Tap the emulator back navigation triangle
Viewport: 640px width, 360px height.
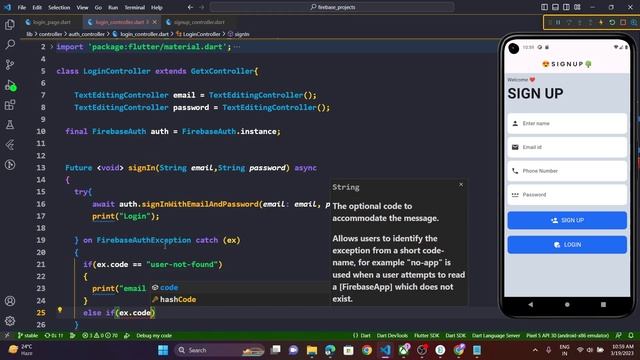point(530,304)
